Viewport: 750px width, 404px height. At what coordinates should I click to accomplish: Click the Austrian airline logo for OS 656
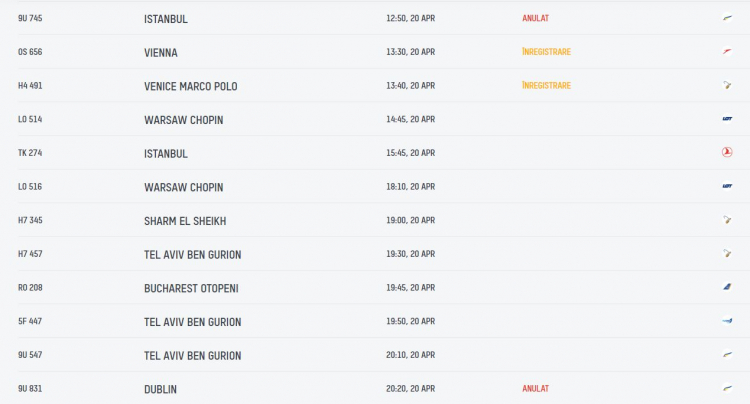click(x=727, y=52)
